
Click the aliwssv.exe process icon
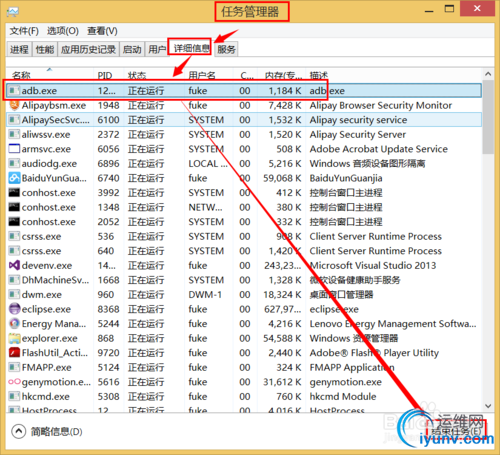point(14,134)
